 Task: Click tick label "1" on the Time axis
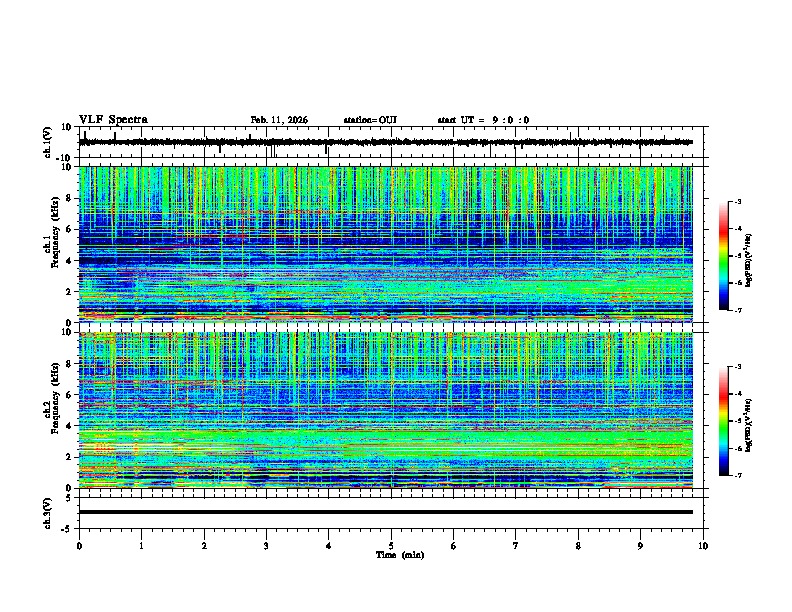(141, 546)
